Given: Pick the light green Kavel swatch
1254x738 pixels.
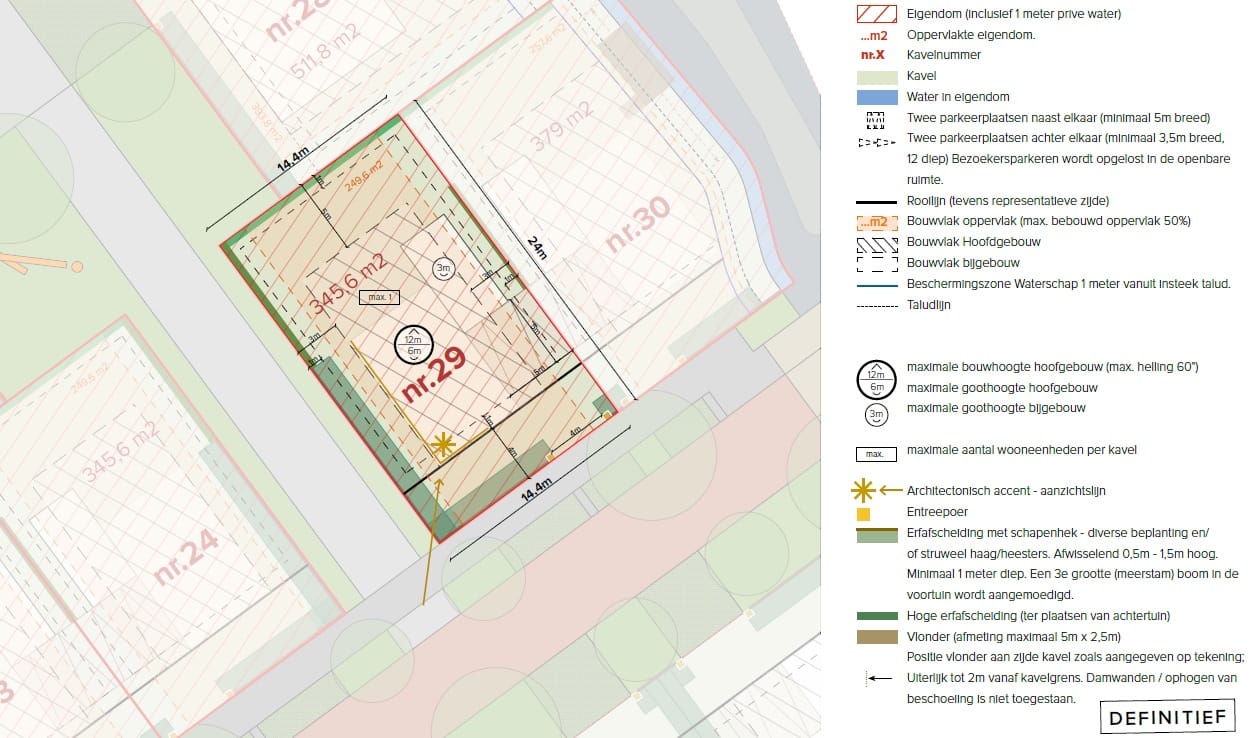Looking at the screenshot, I should 875,76.
